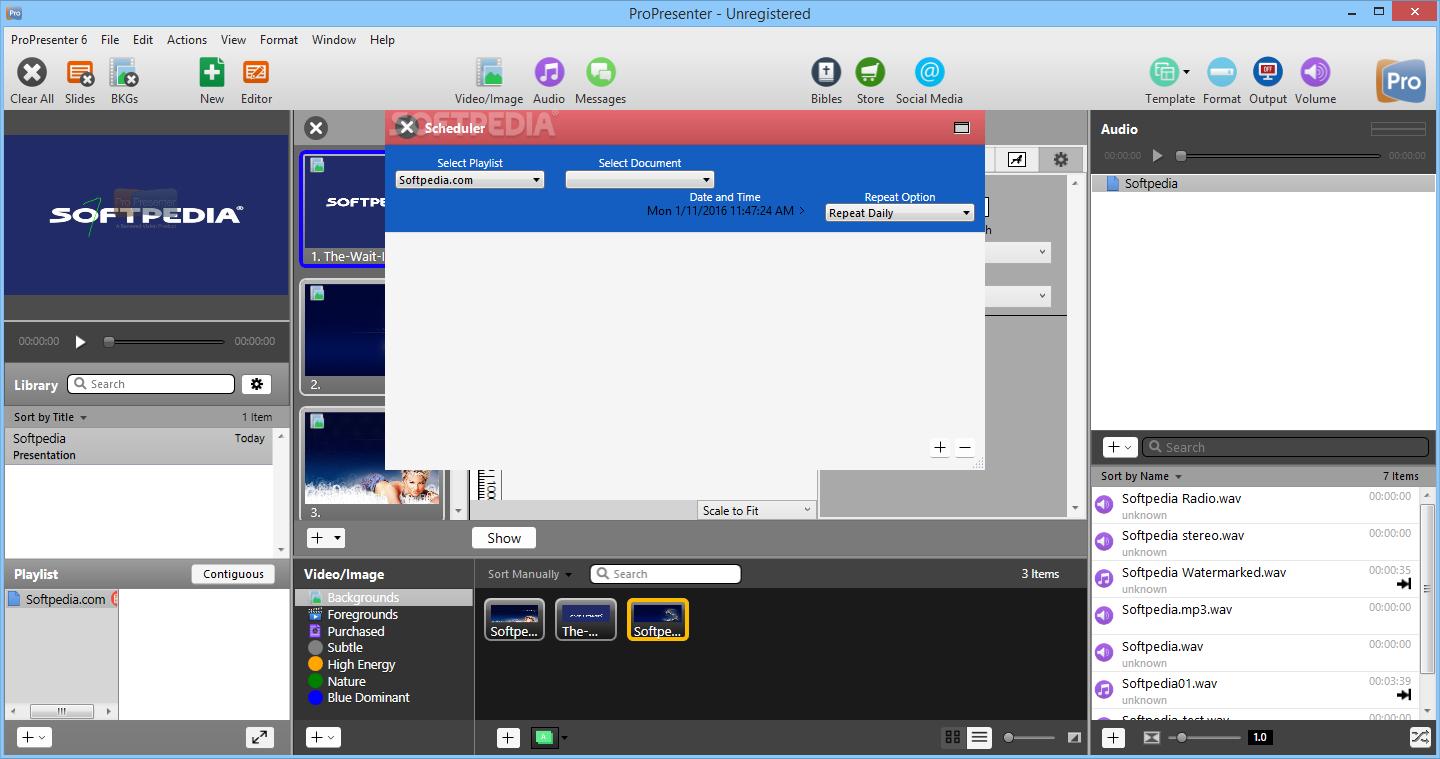
Task: Open the Select Playlist dropdown
Action: pos(470,180)
